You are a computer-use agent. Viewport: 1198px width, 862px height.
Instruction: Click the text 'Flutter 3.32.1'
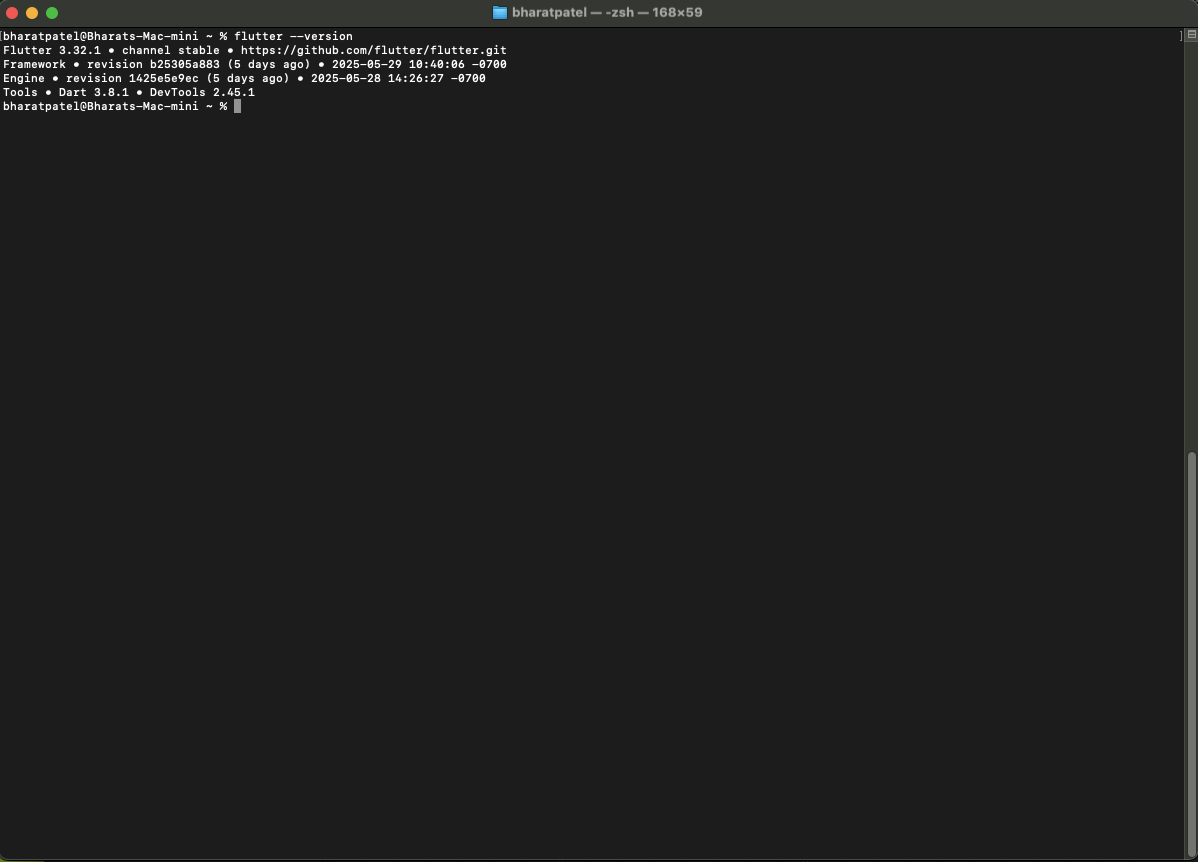tap(52, 50)
